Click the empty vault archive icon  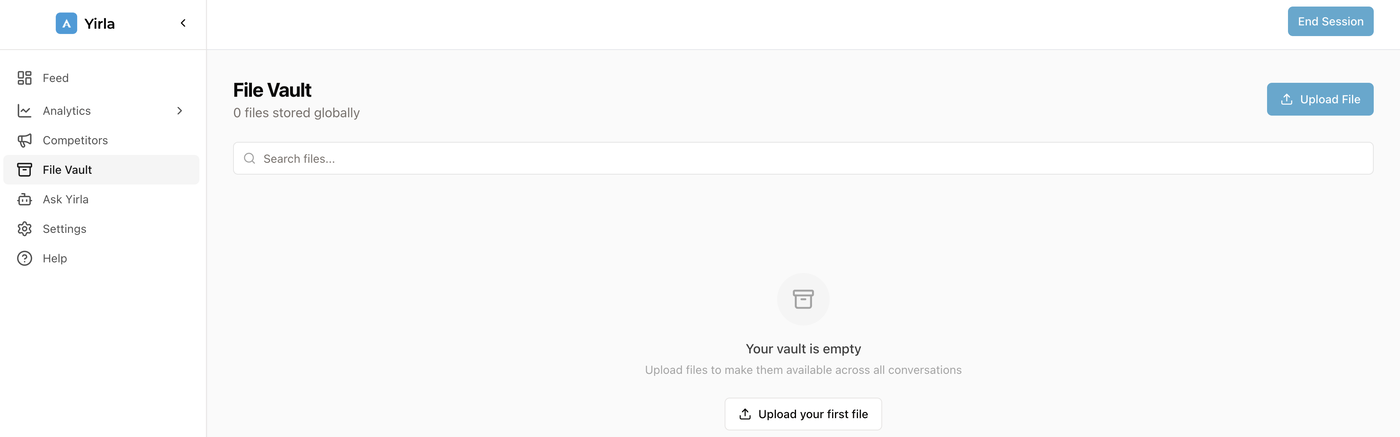point(803,299)
